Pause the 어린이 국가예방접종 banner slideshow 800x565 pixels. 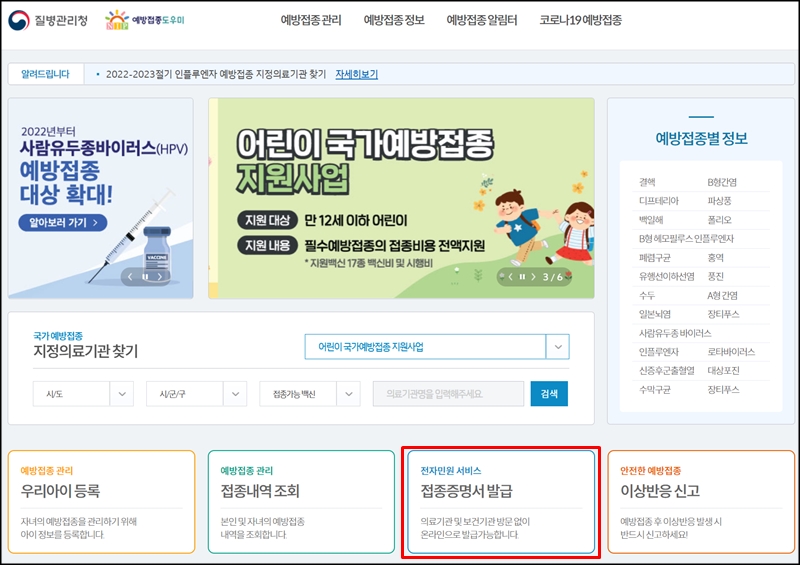click(522, 277)
